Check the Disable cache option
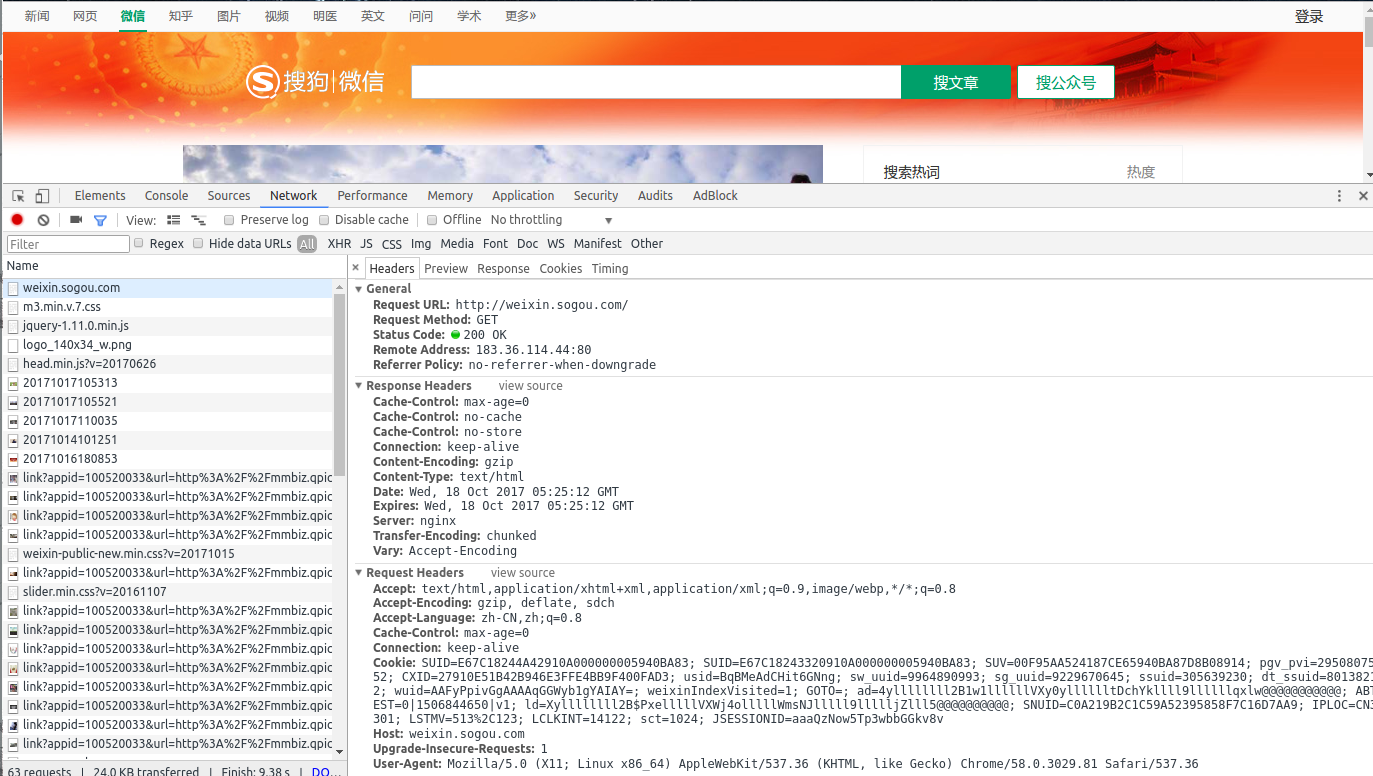Viewport: 1373px width, 776px height. pyautogui.click(x=324, y=220)
